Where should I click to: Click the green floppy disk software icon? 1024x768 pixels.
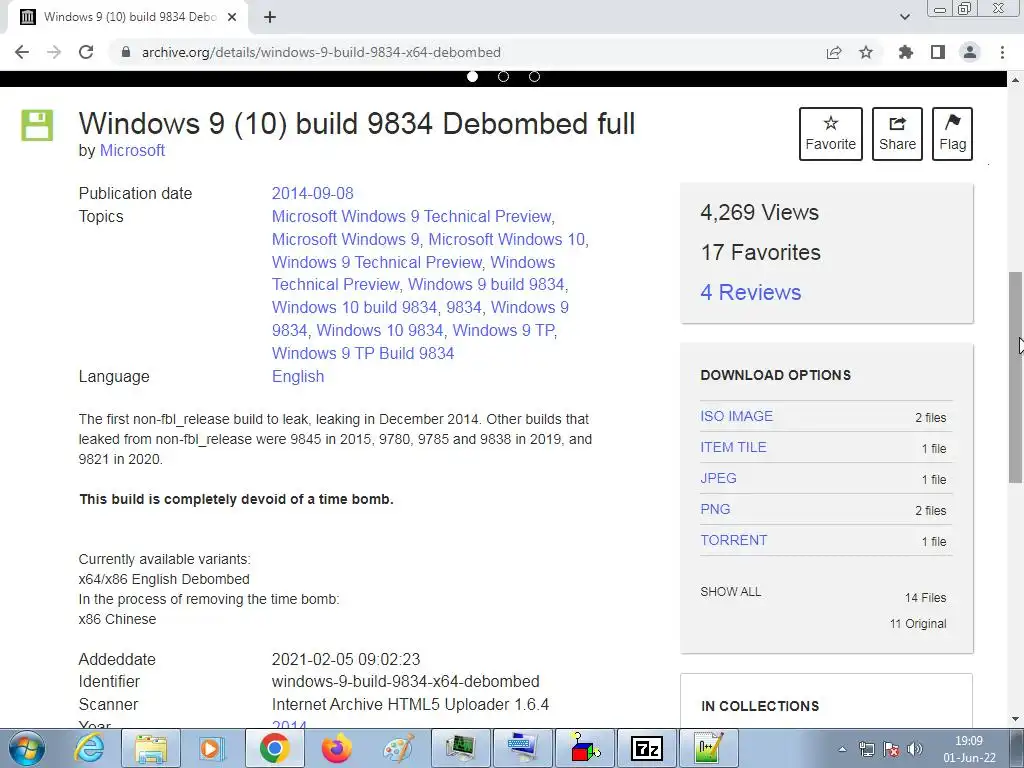tap(37, 125)
